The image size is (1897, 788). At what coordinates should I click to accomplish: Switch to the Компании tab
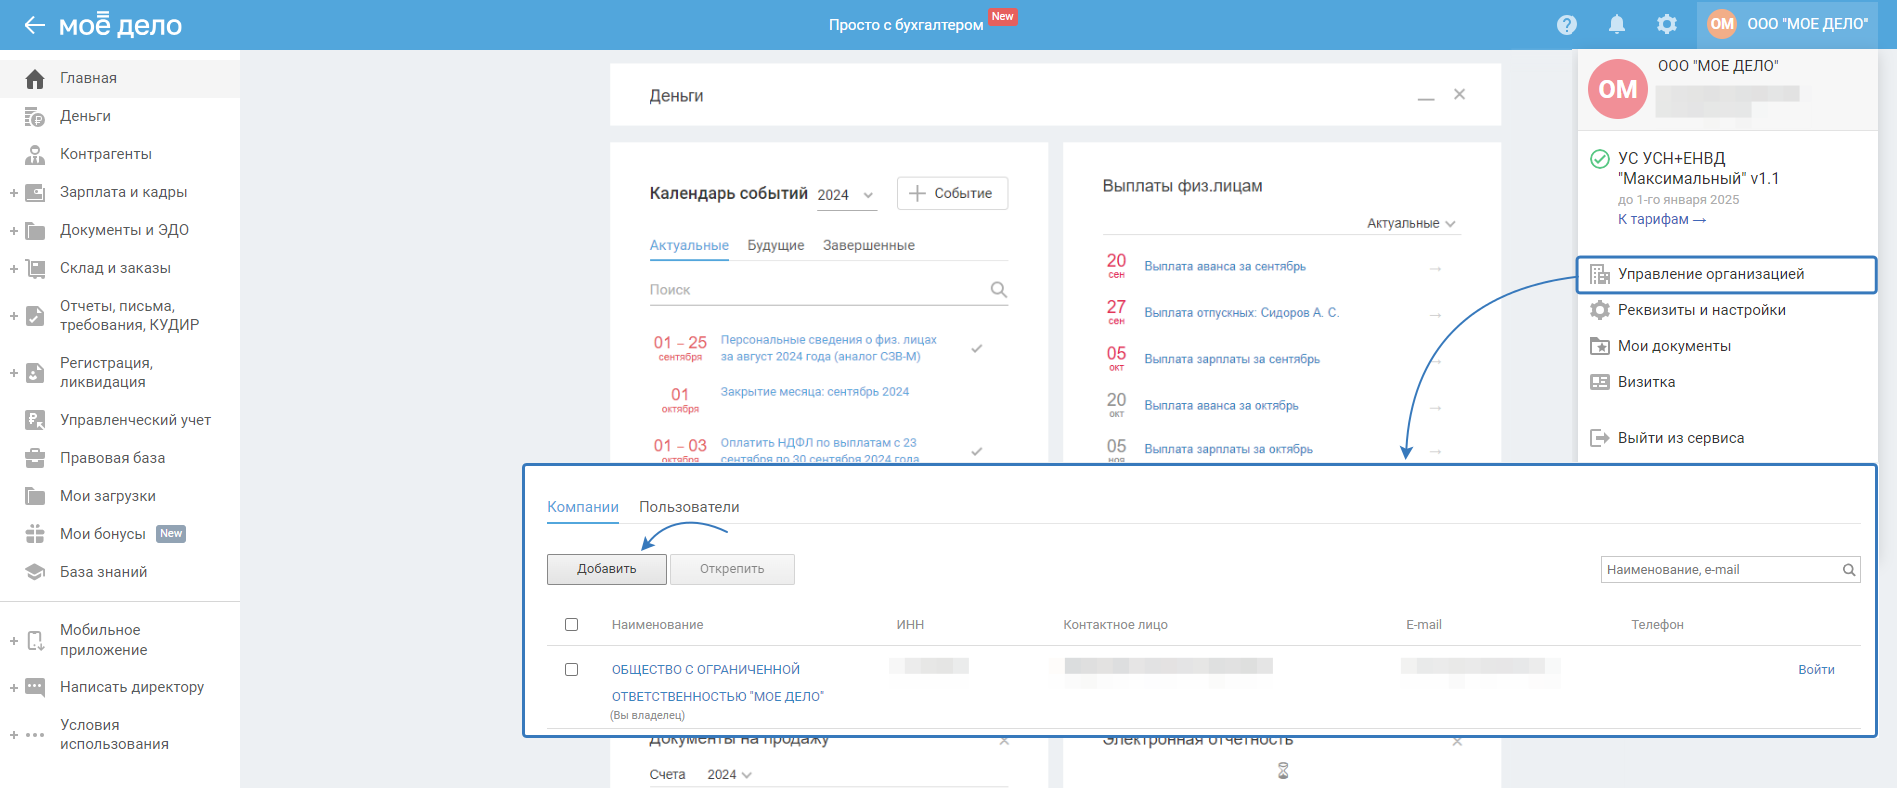tap(583, 507)
